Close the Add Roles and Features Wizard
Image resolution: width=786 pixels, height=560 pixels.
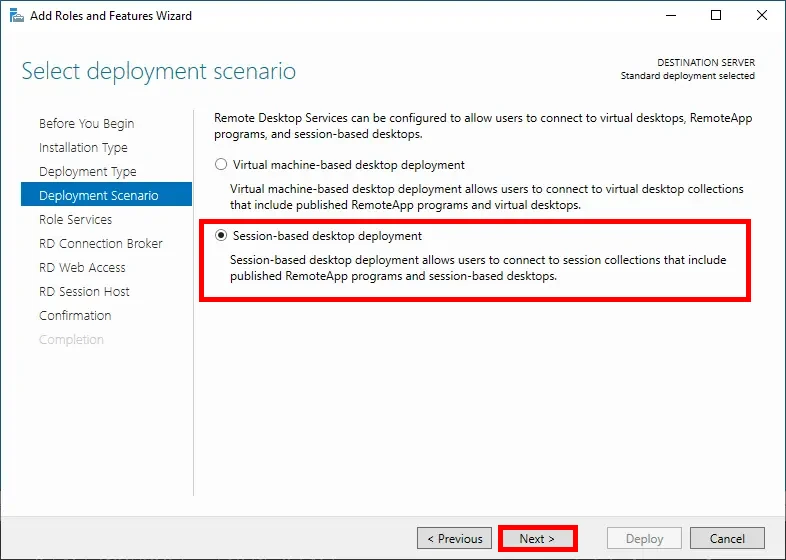point(762,16)
